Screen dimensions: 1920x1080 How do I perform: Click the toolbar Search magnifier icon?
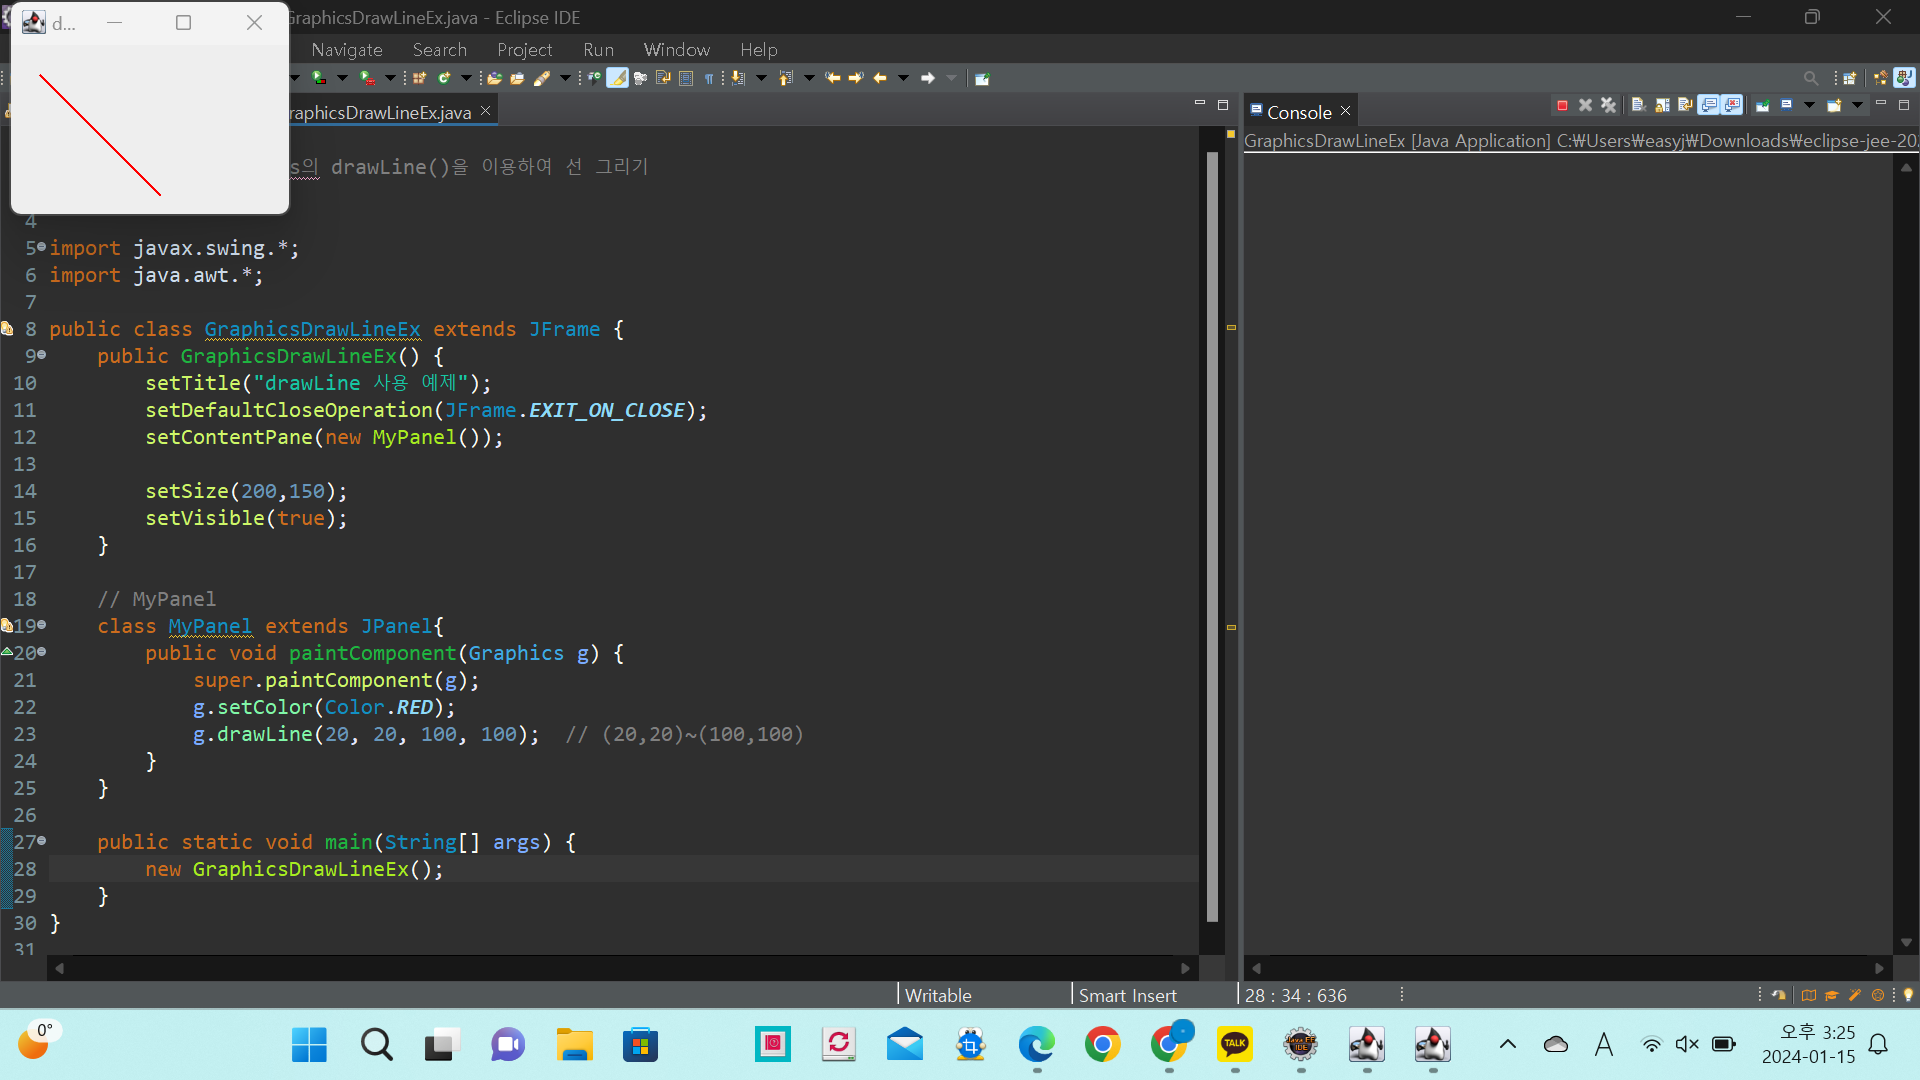coord(1810,78)
